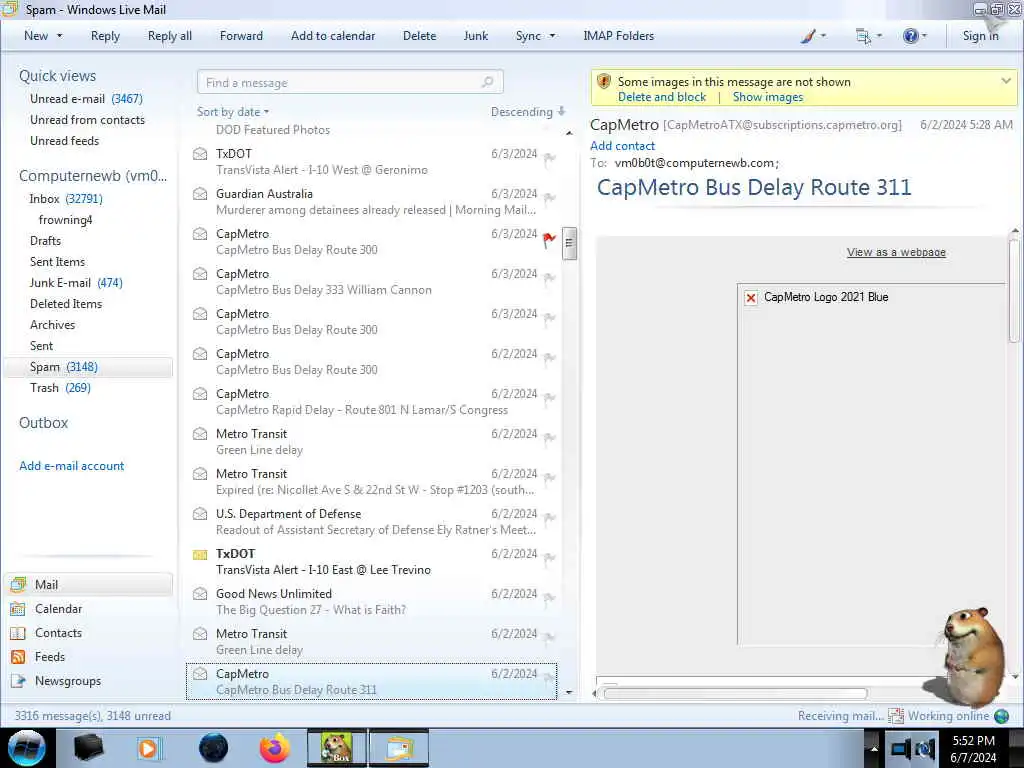Click envelope icon of Guardian Australia message
This screenshot has height=768, width=1024.
pyautogui.click(x=200, y=194)
